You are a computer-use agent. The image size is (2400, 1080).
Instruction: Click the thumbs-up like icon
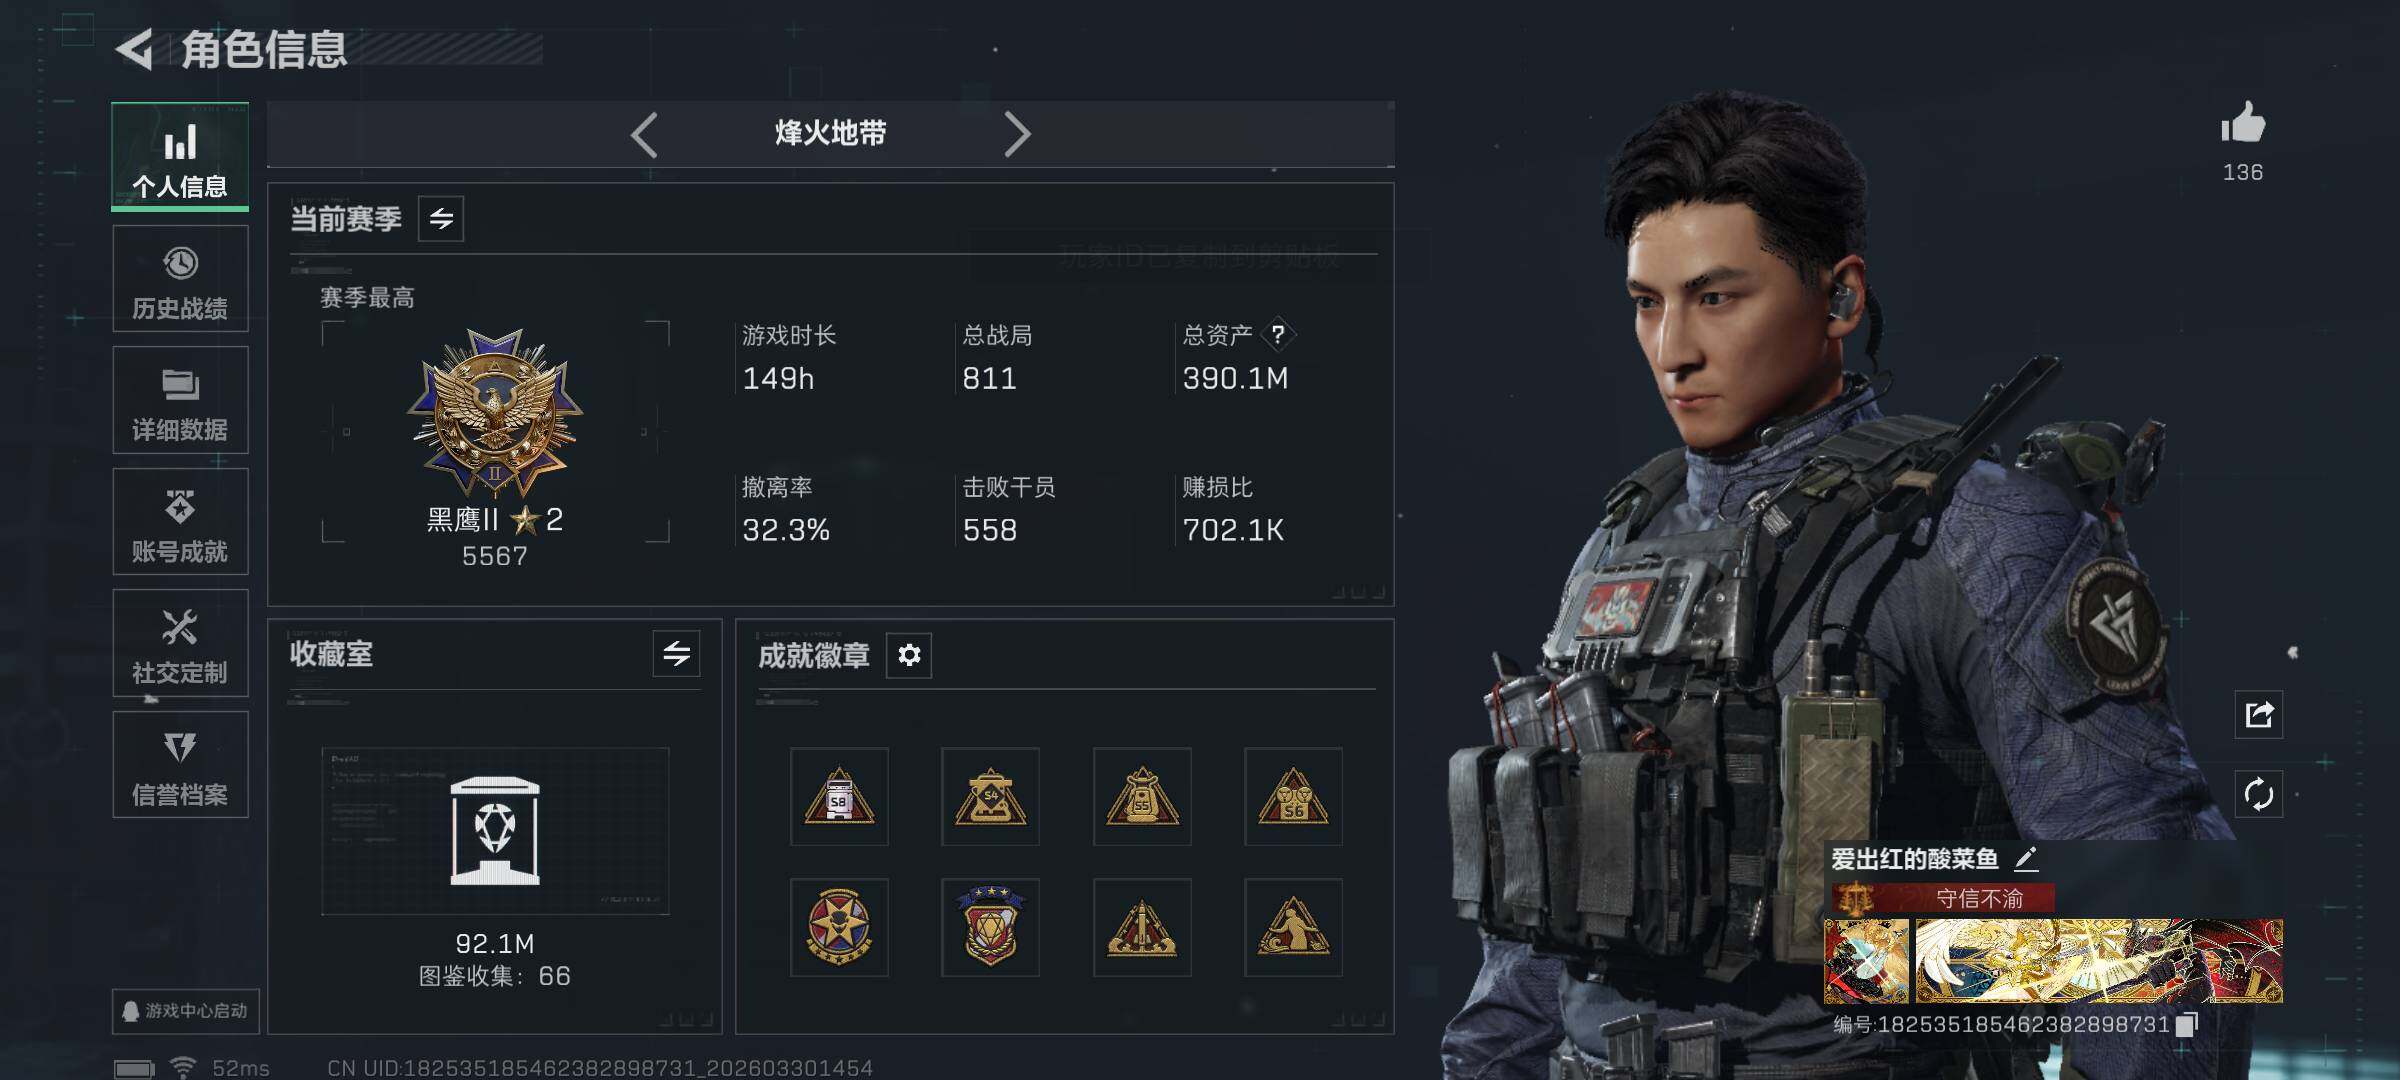(x=2243, y=124)
